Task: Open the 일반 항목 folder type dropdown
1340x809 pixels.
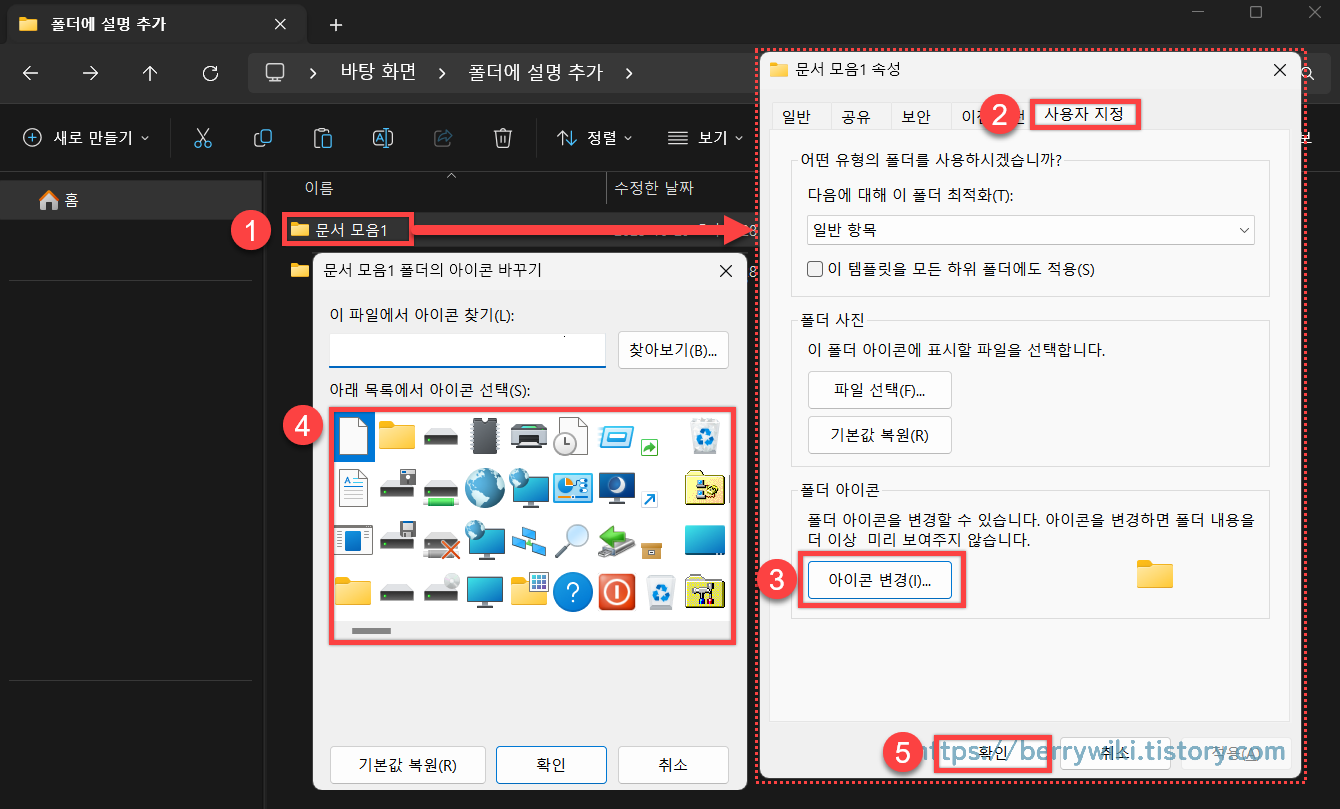Action: click(1030, 230)
